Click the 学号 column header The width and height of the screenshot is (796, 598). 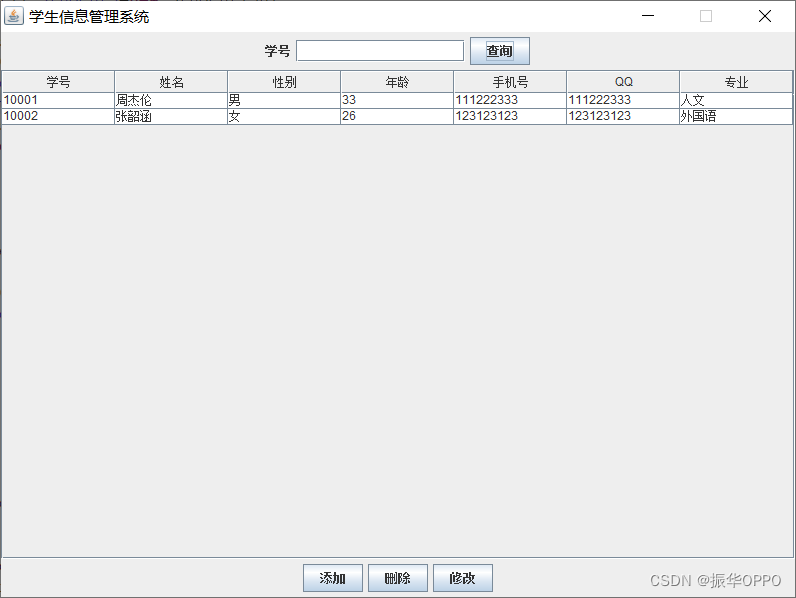pos(58,82)
